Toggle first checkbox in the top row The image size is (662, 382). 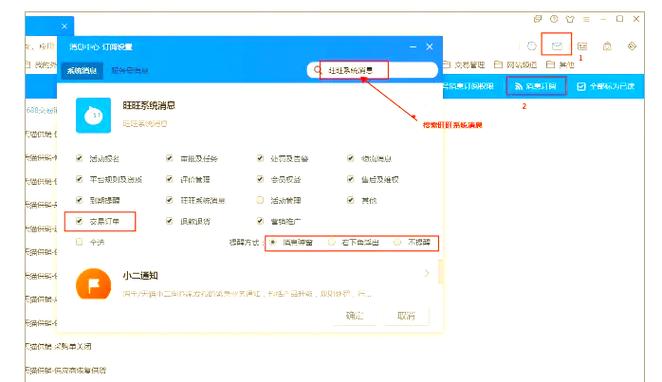79,158
